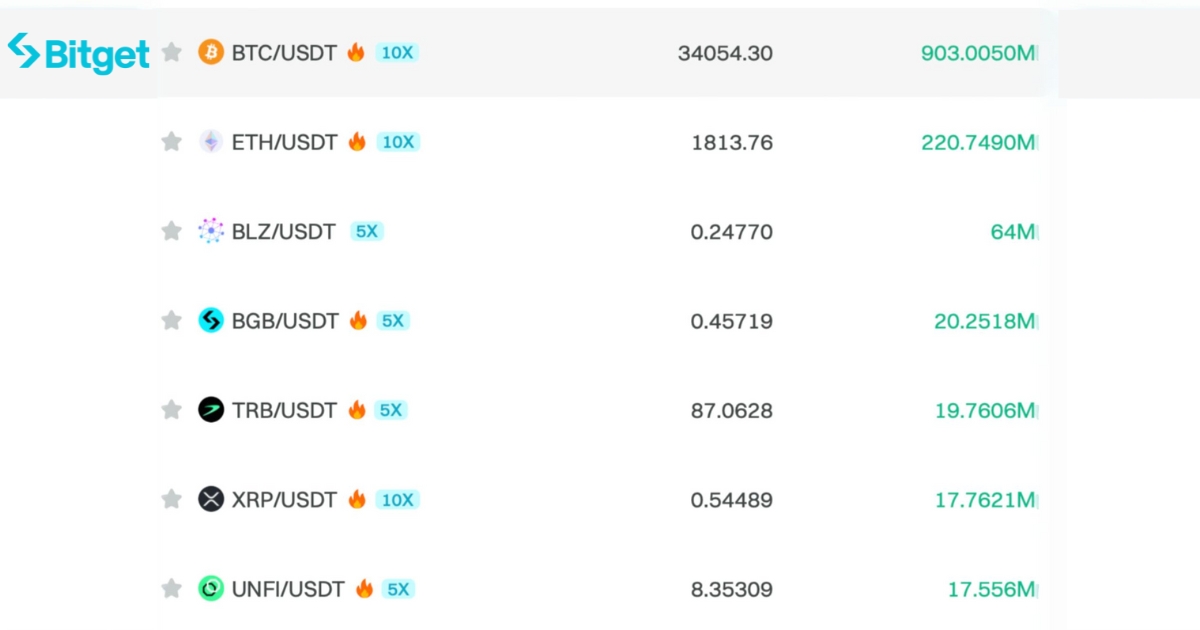1200x630 pixels.
Task: Click the fire icon beside TRB/USDT
Action: pyautogui.click(x=357, y=409)
